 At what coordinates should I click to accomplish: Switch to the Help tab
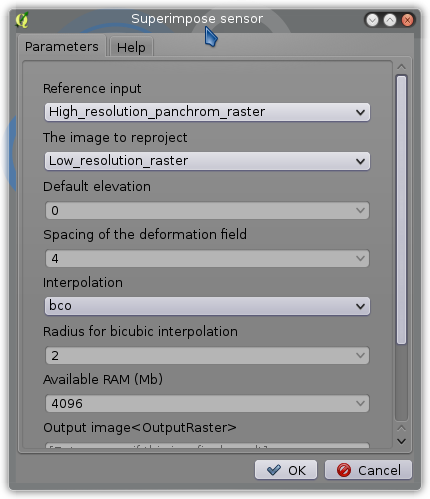point(131,47)
